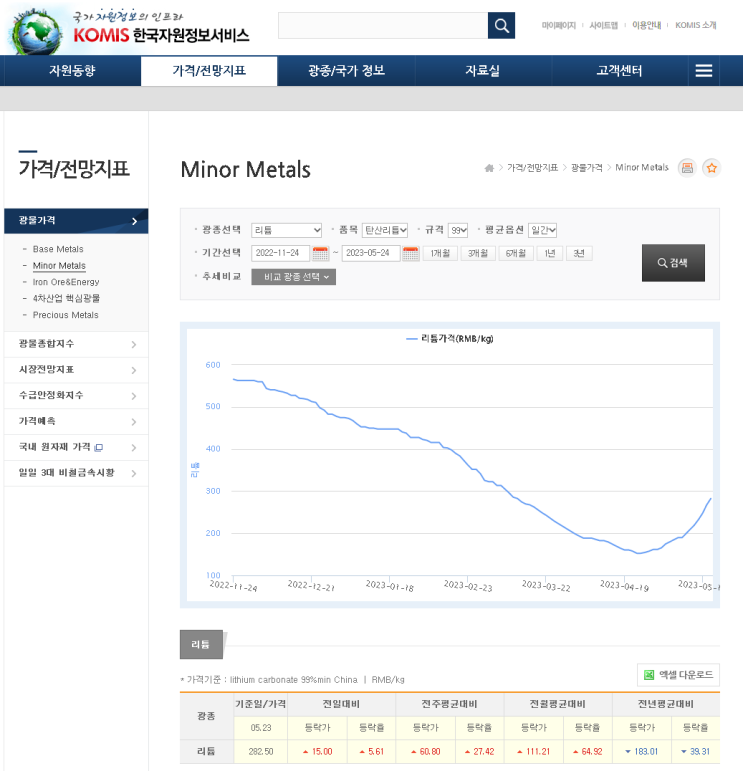Open the 고객센터 main menu
The height and width of the screenshot is (771, 743).
tap(620, 71)
